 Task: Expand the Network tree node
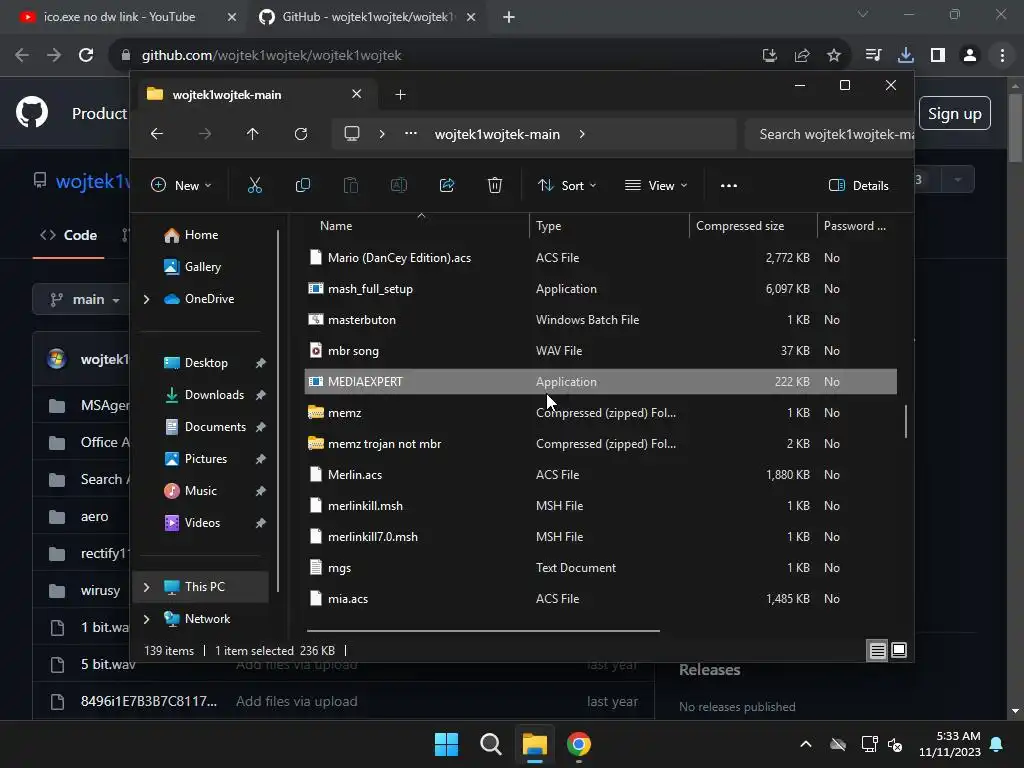(x=147, y=619)
